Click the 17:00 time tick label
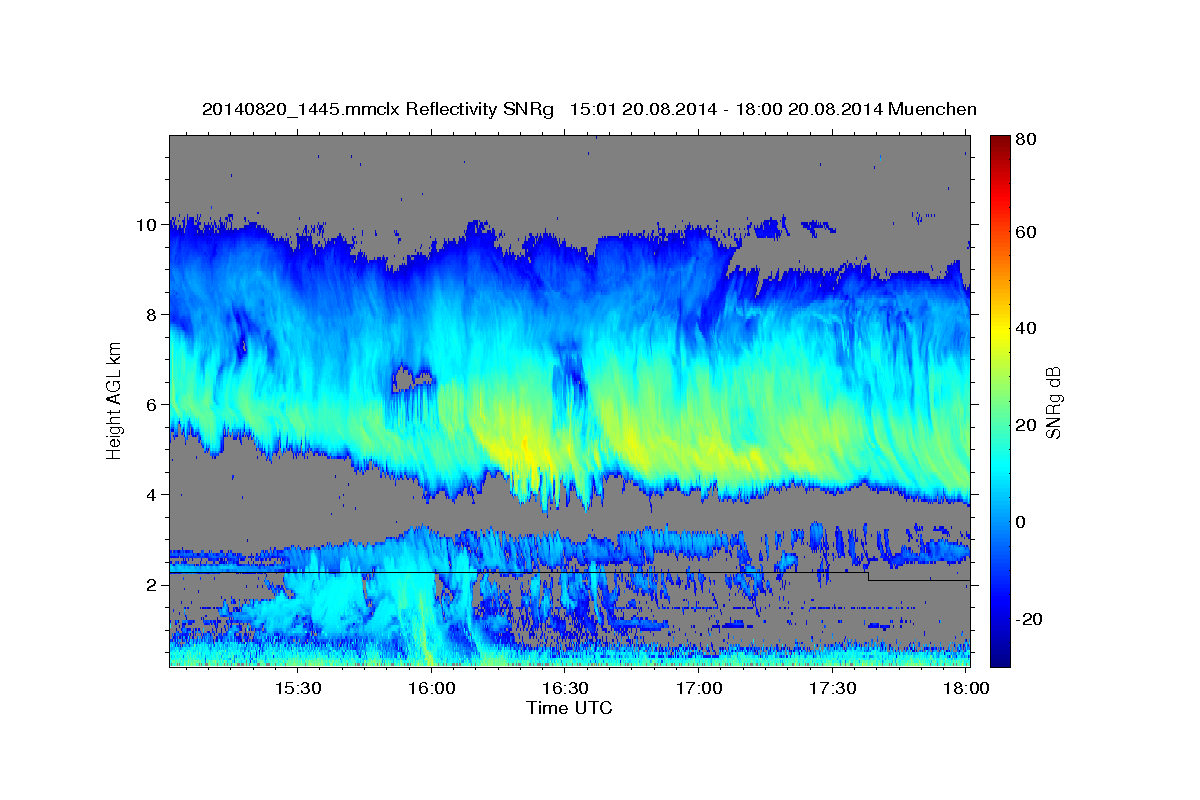The image size is (1200, 800). pos(699,689)
